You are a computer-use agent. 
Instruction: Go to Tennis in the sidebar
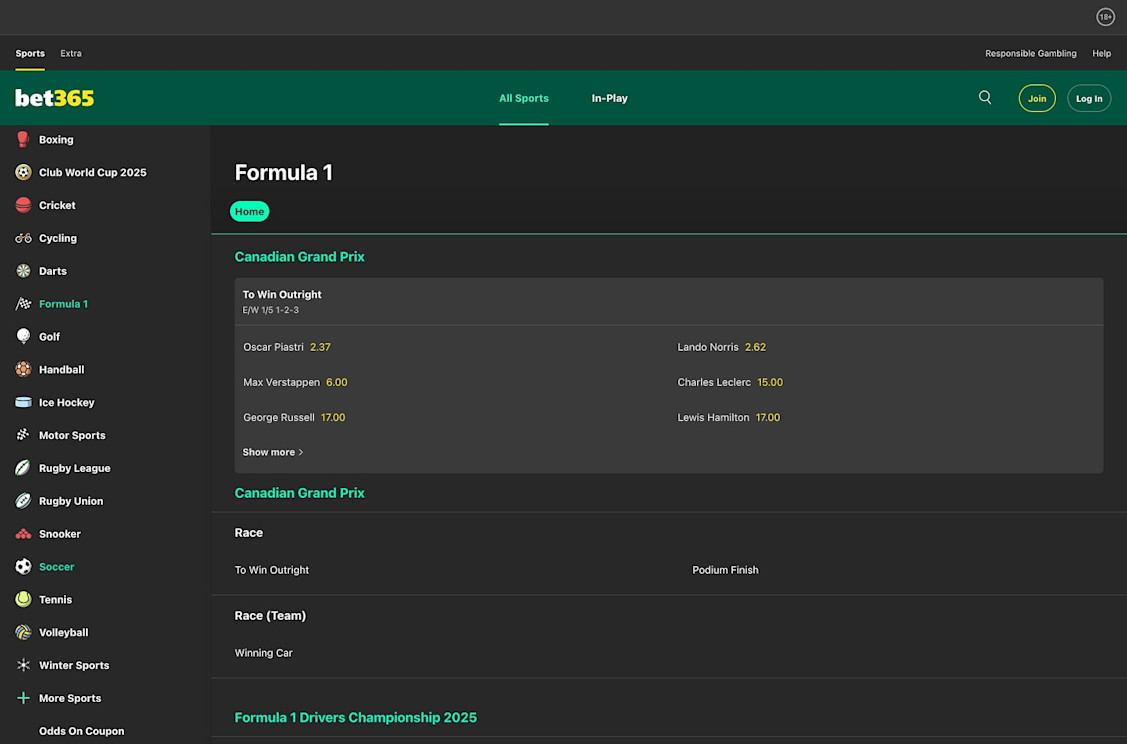click(x=55, y=600)
